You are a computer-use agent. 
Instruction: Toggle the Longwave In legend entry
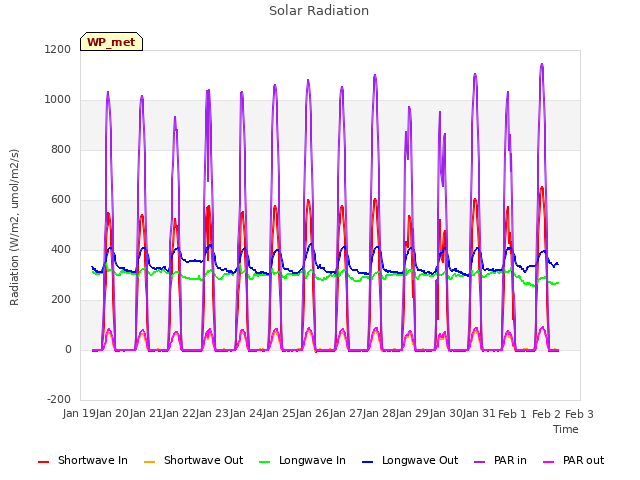pos(302,460)
